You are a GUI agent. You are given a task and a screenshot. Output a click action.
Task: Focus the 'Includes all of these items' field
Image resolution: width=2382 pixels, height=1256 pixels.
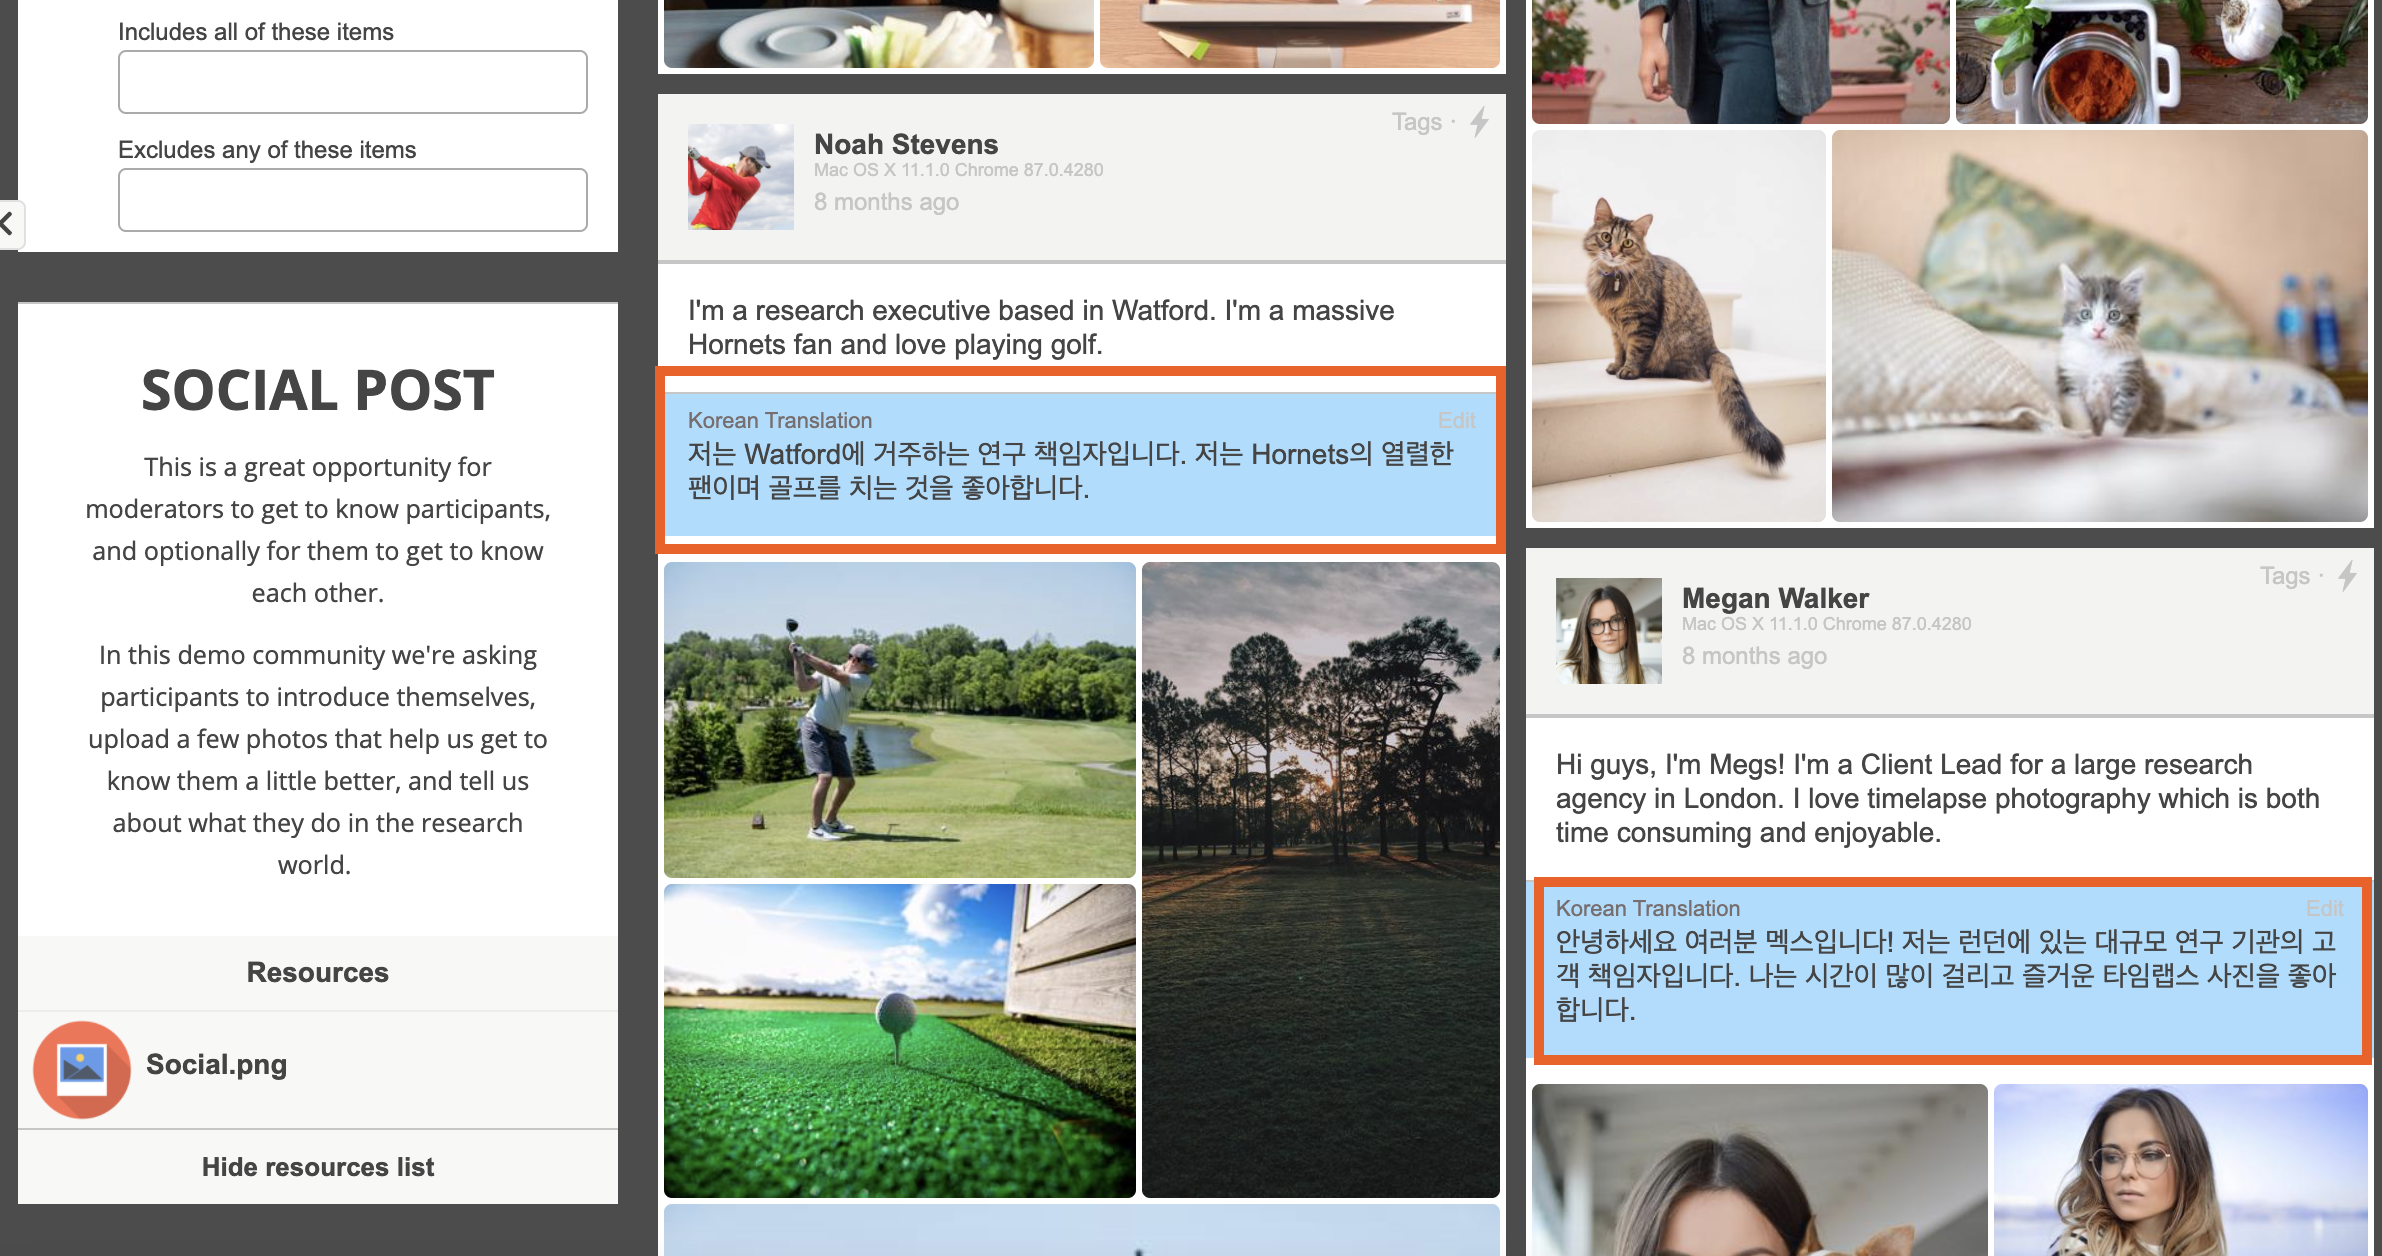352,82
